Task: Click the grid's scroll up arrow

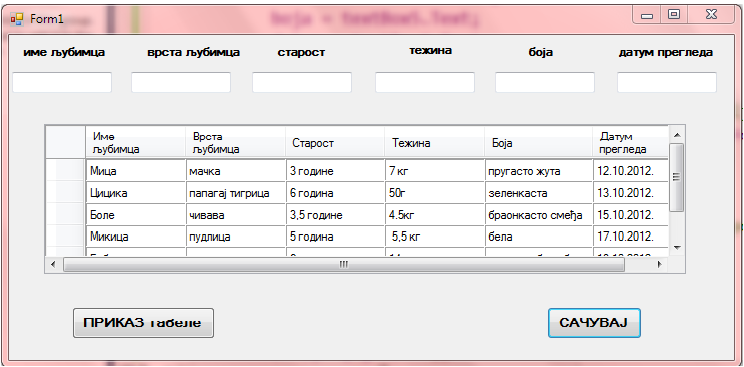Action: 677,134
